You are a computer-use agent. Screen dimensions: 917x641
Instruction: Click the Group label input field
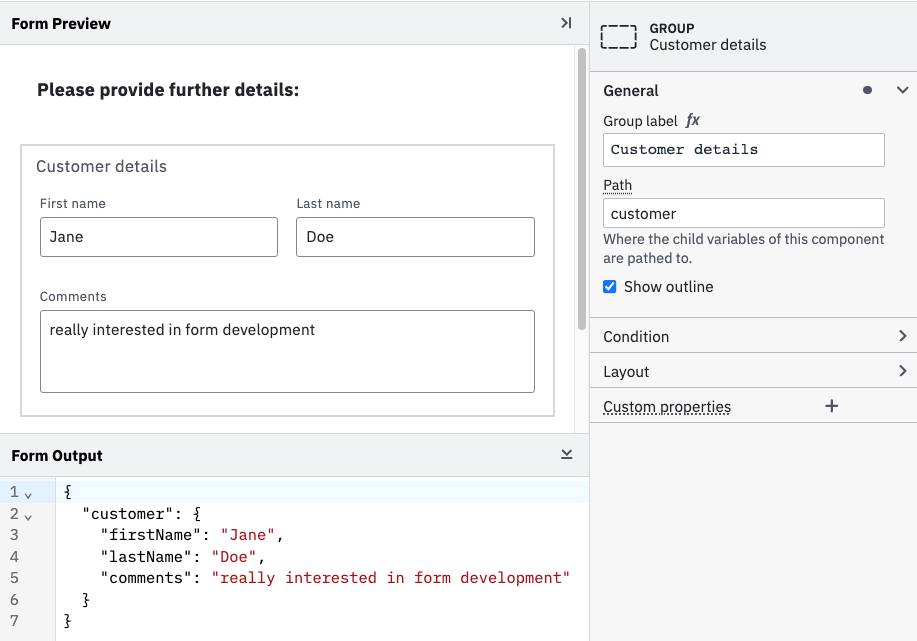(743, 150)
